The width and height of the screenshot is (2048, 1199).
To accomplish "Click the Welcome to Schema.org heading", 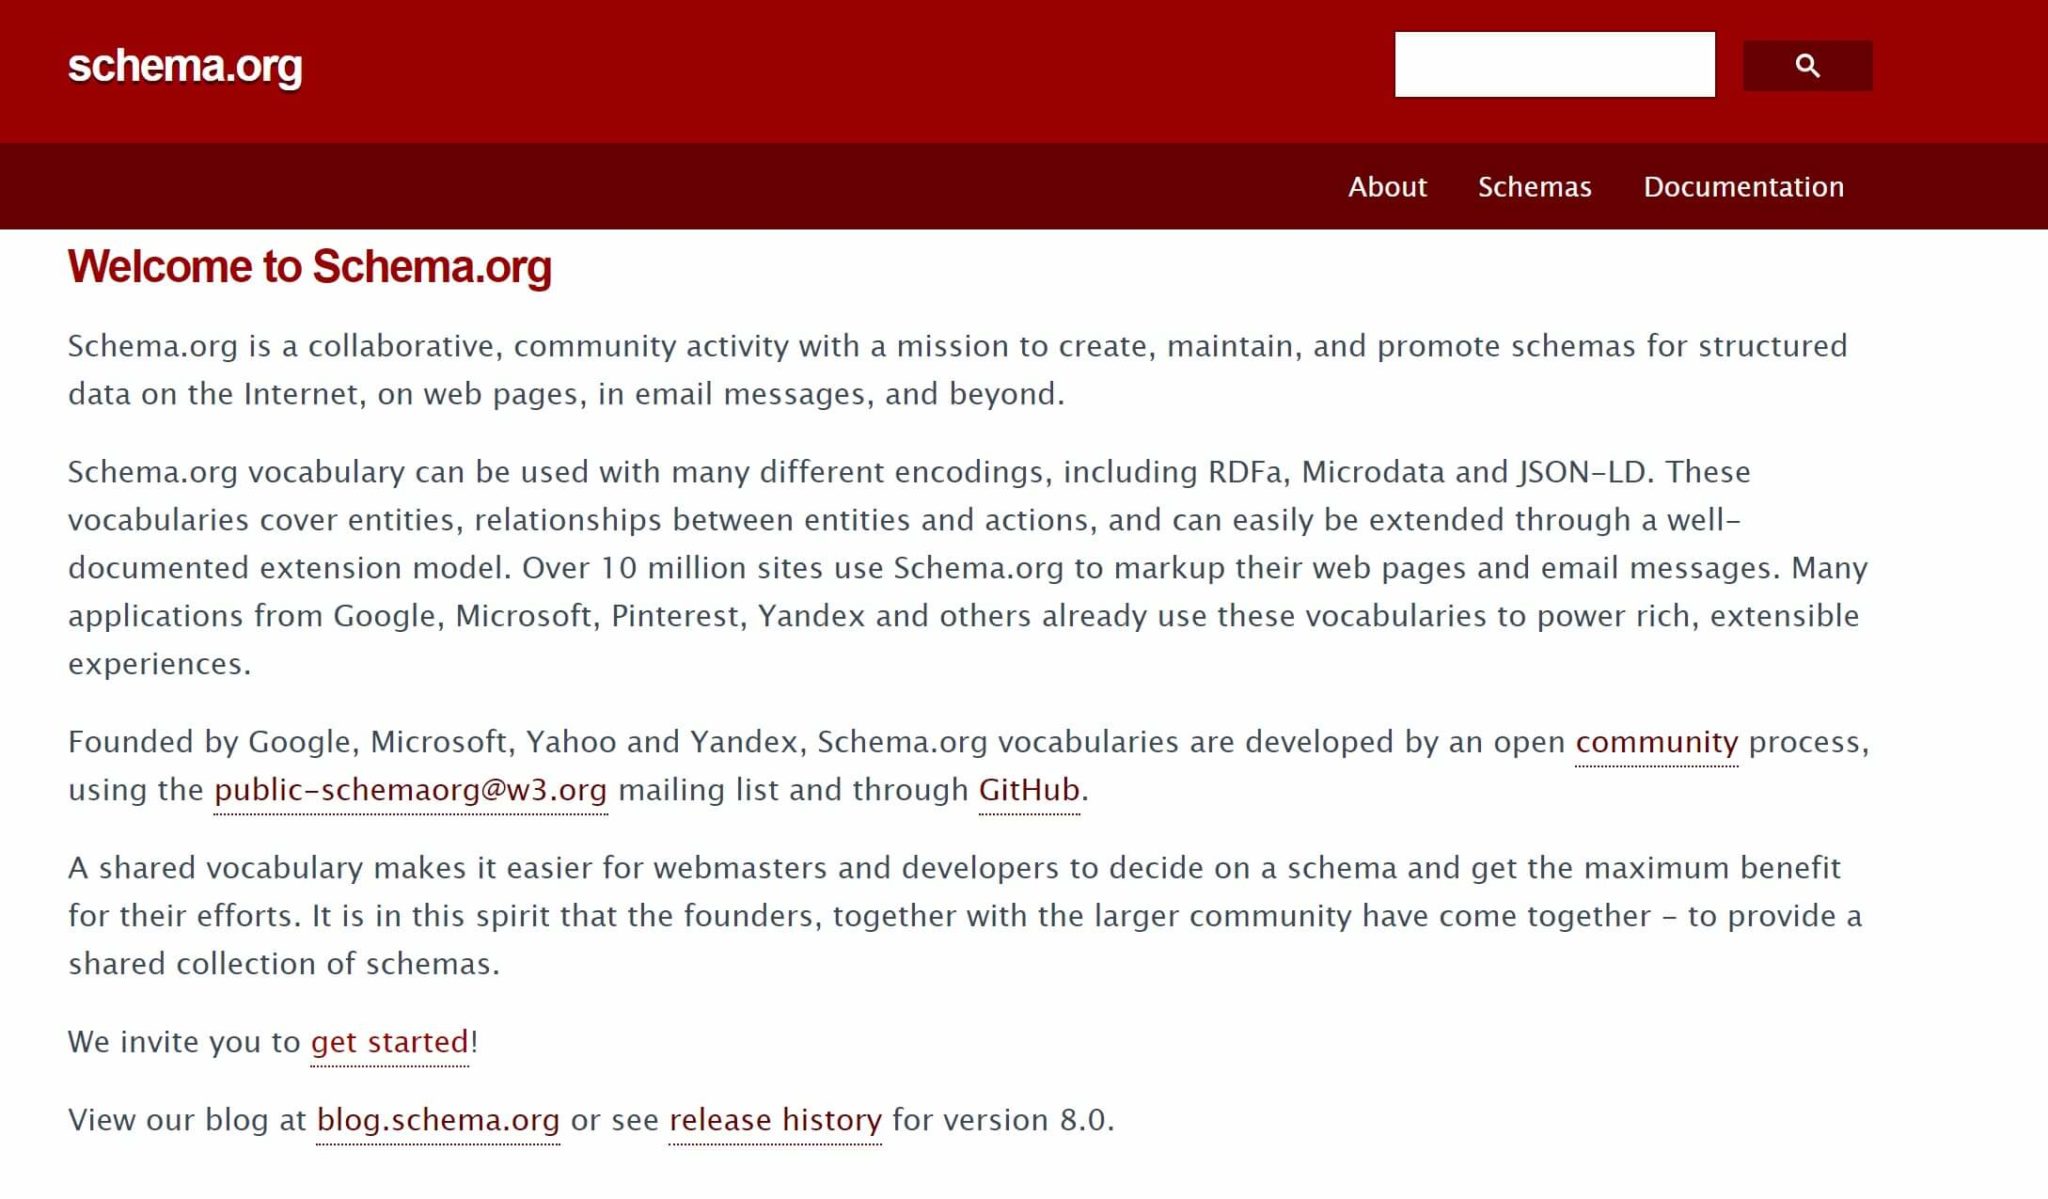I will (x=310, y=267).
